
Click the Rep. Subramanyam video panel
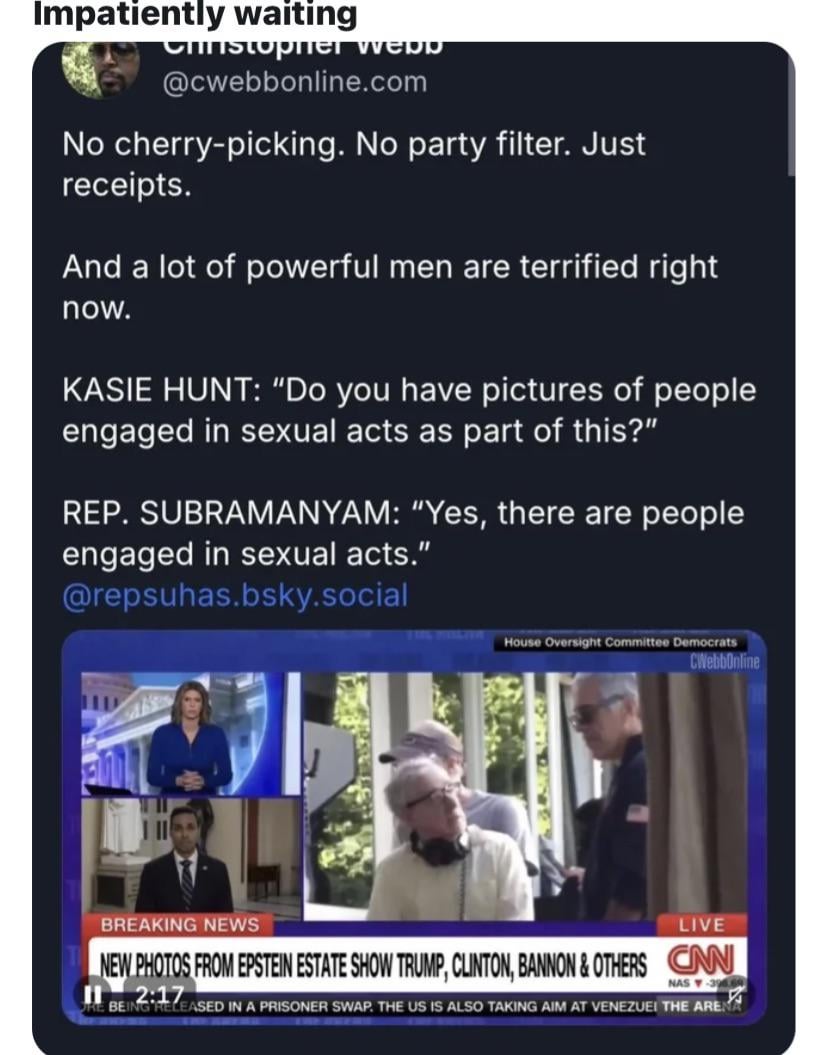click(x=191, y=859)
